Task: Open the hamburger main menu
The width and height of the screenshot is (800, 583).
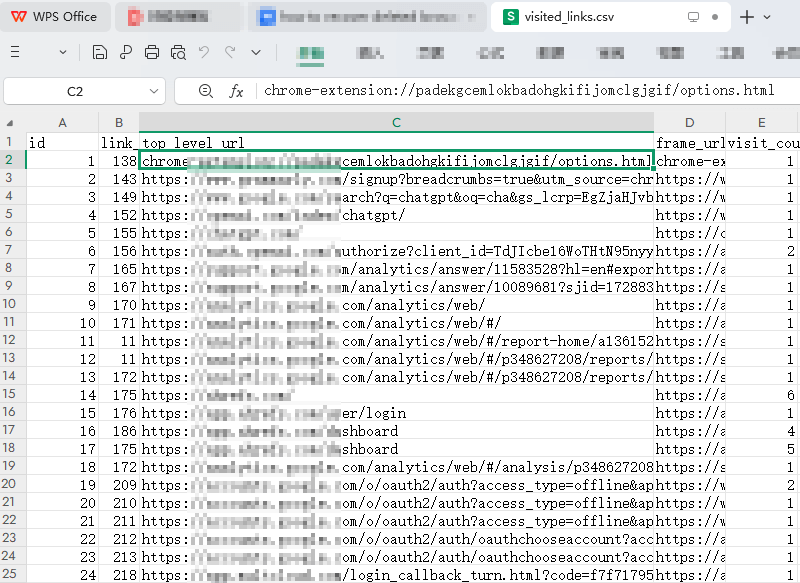Action: 16,53
